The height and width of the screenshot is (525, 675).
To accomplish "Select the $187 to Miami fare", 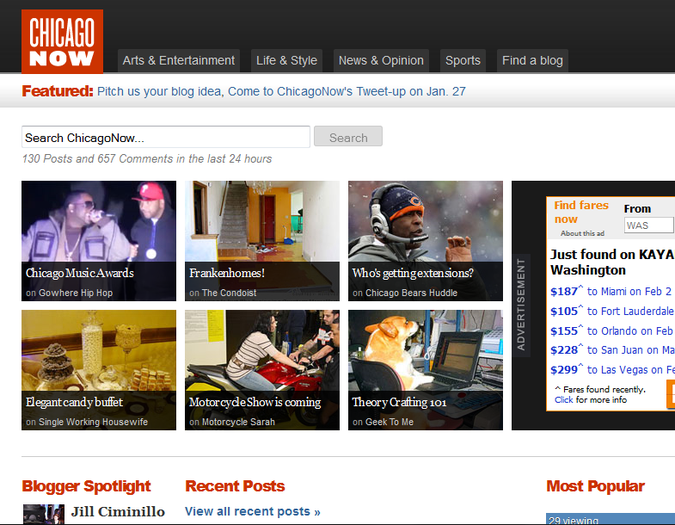I will [x=612, y=291].
